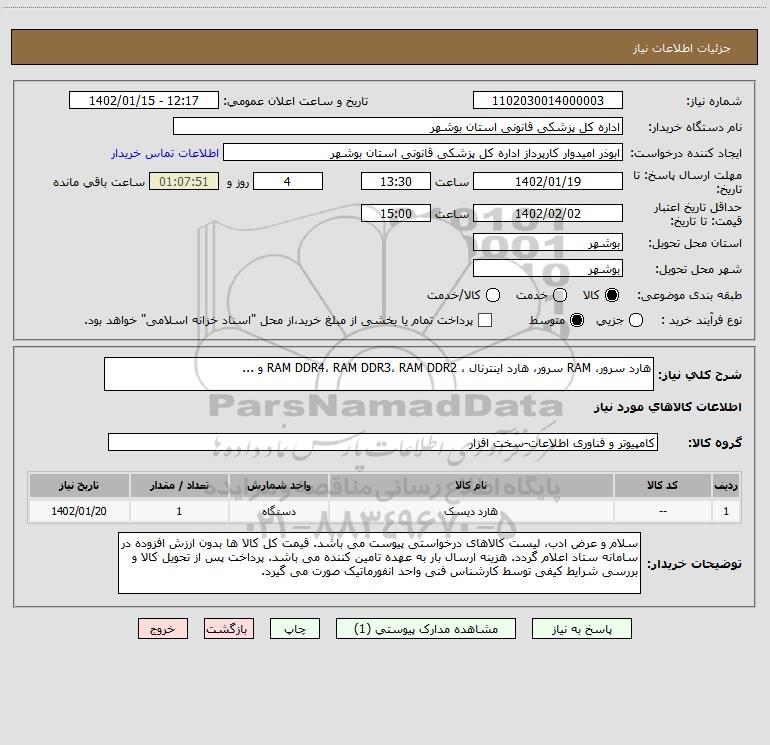Select the متوسط purchase type radio

point(577,320)
